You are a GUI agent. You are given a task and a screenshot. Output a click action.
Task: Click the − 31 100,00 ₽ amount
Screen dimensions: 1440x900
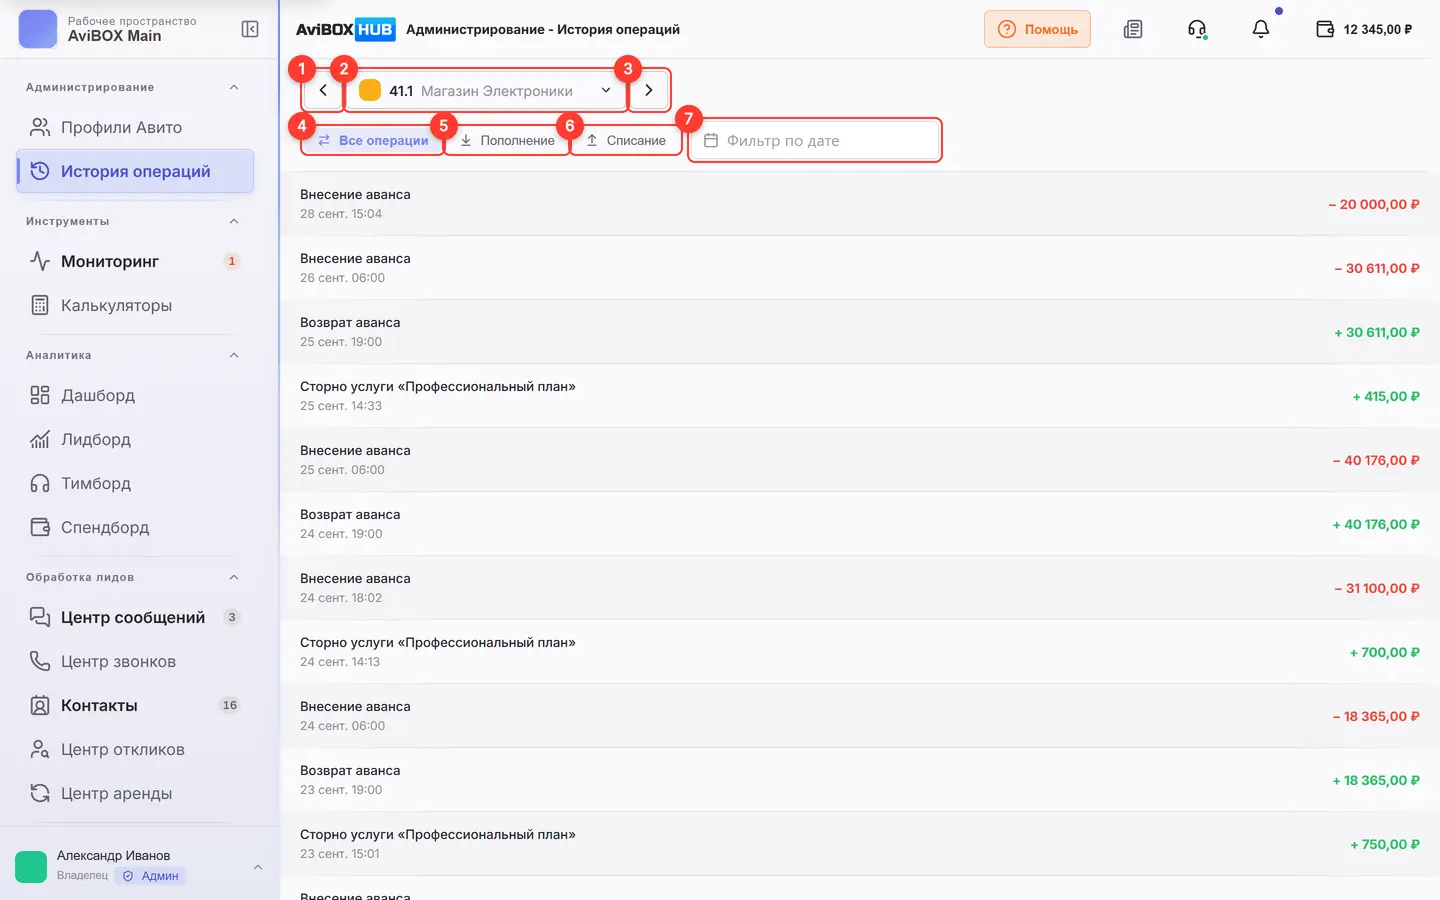tap(1377, 588)
